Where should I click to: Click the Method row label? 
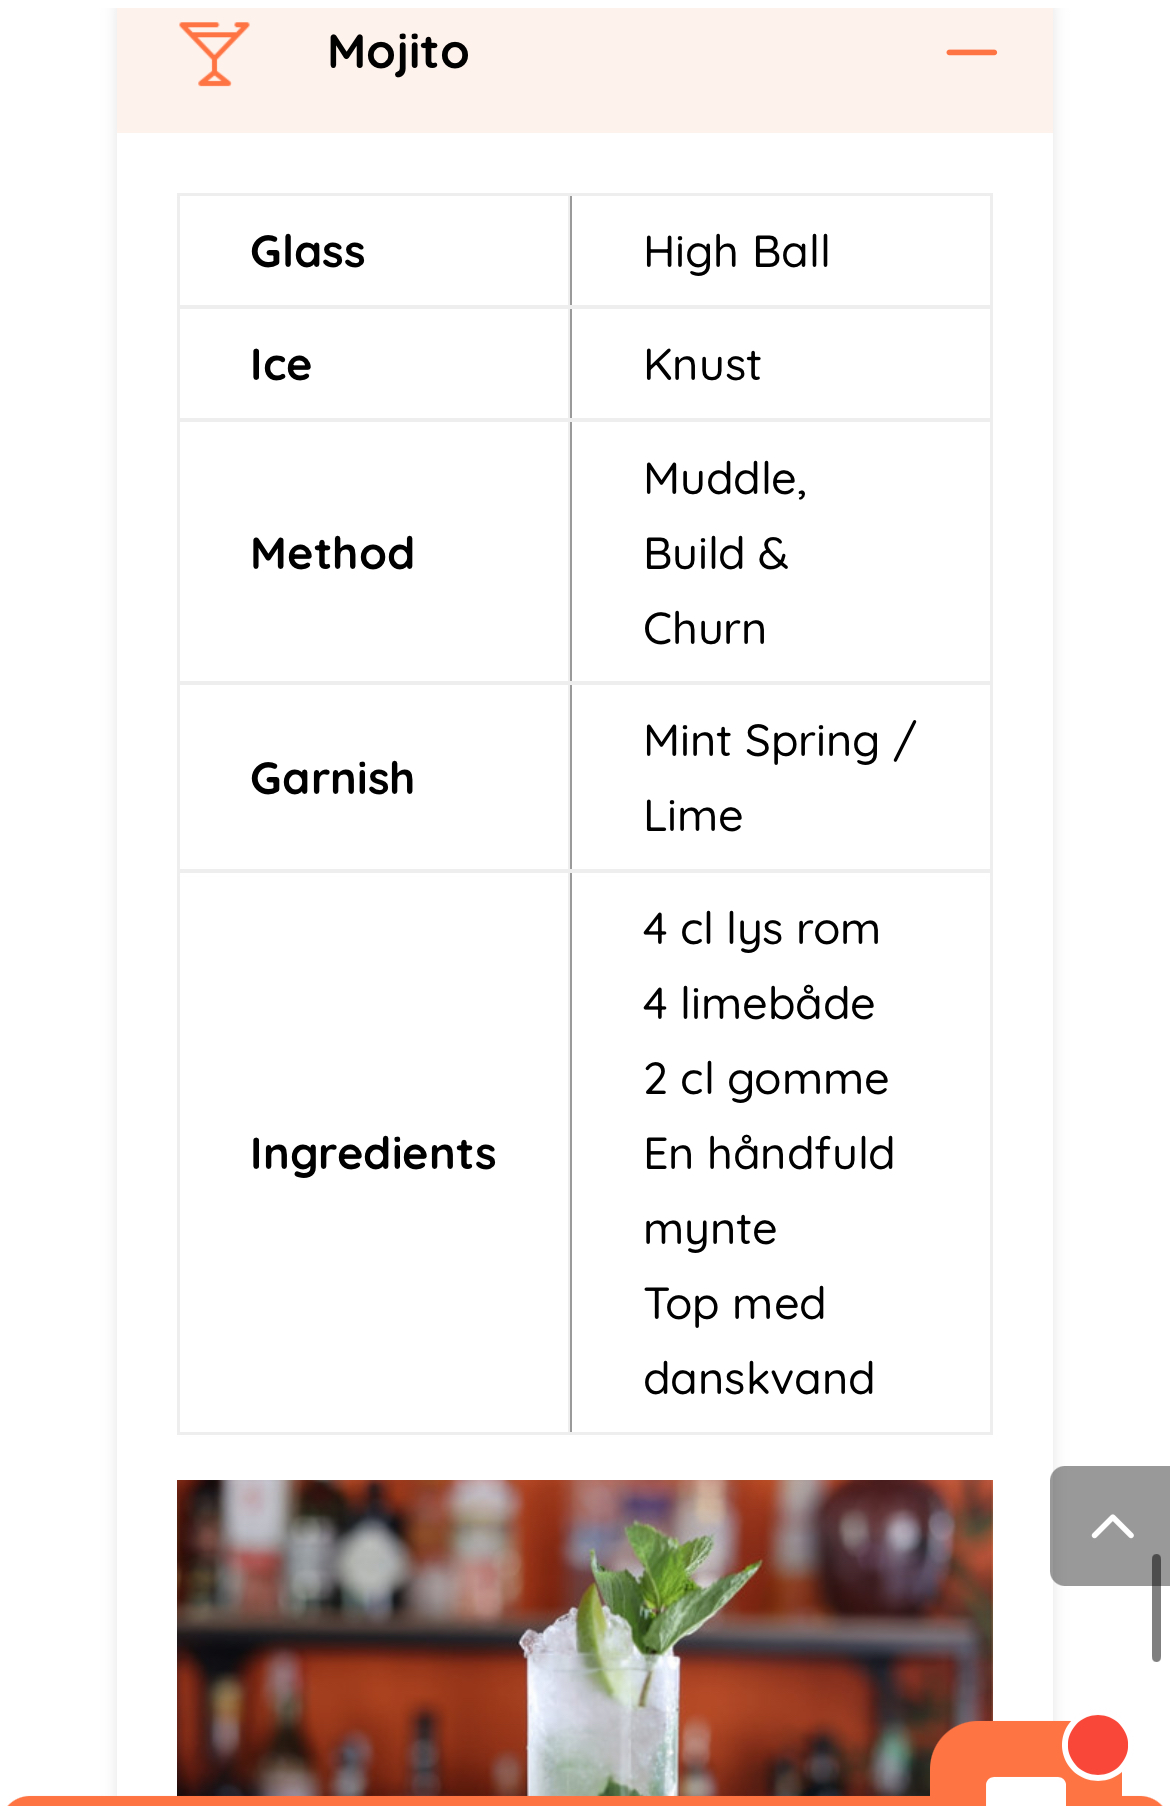tap(332, 554)
